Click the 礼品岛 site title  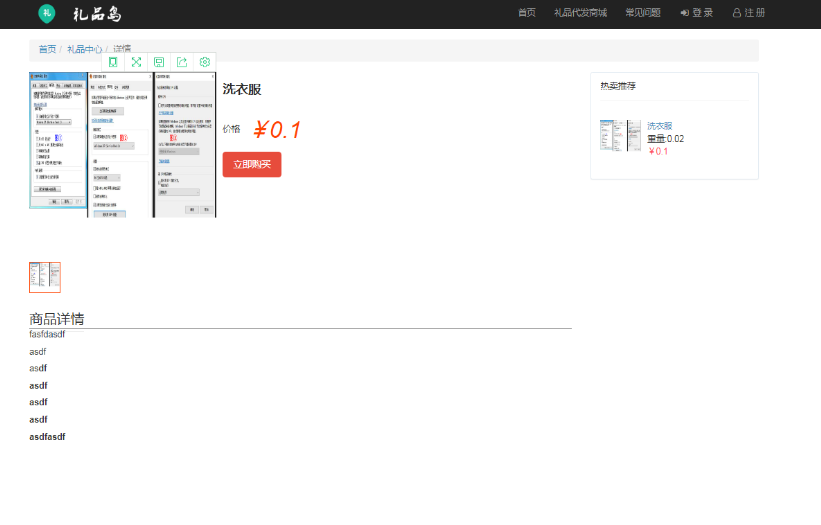tap(97, 14)
